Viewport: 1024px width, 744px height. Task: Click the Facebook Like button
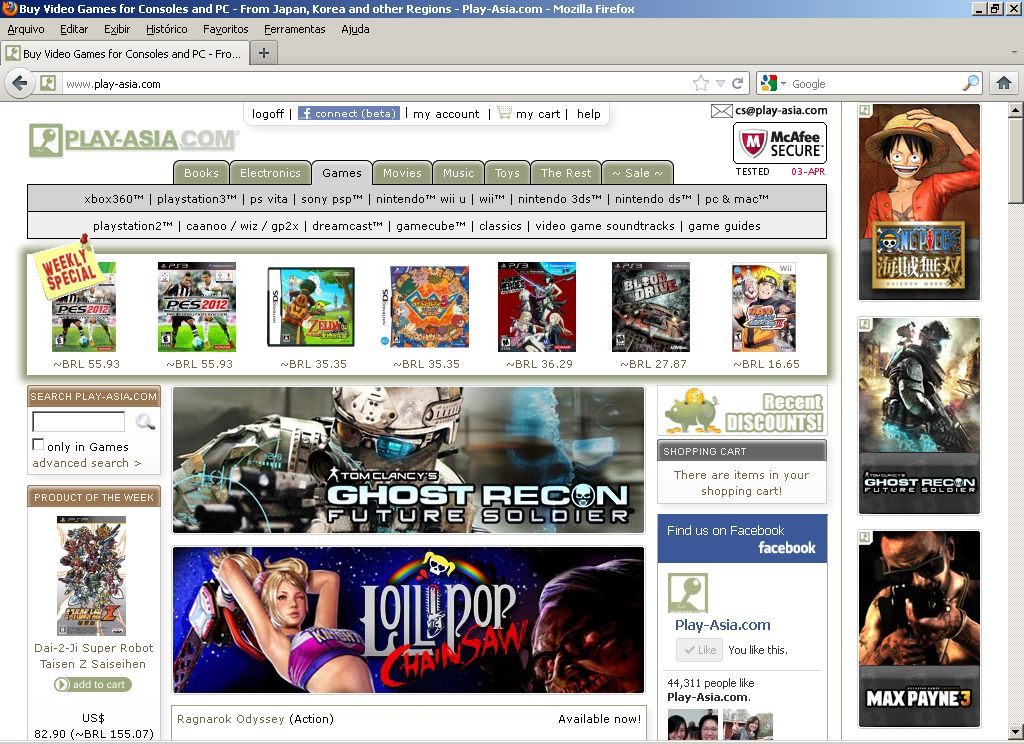698,650
